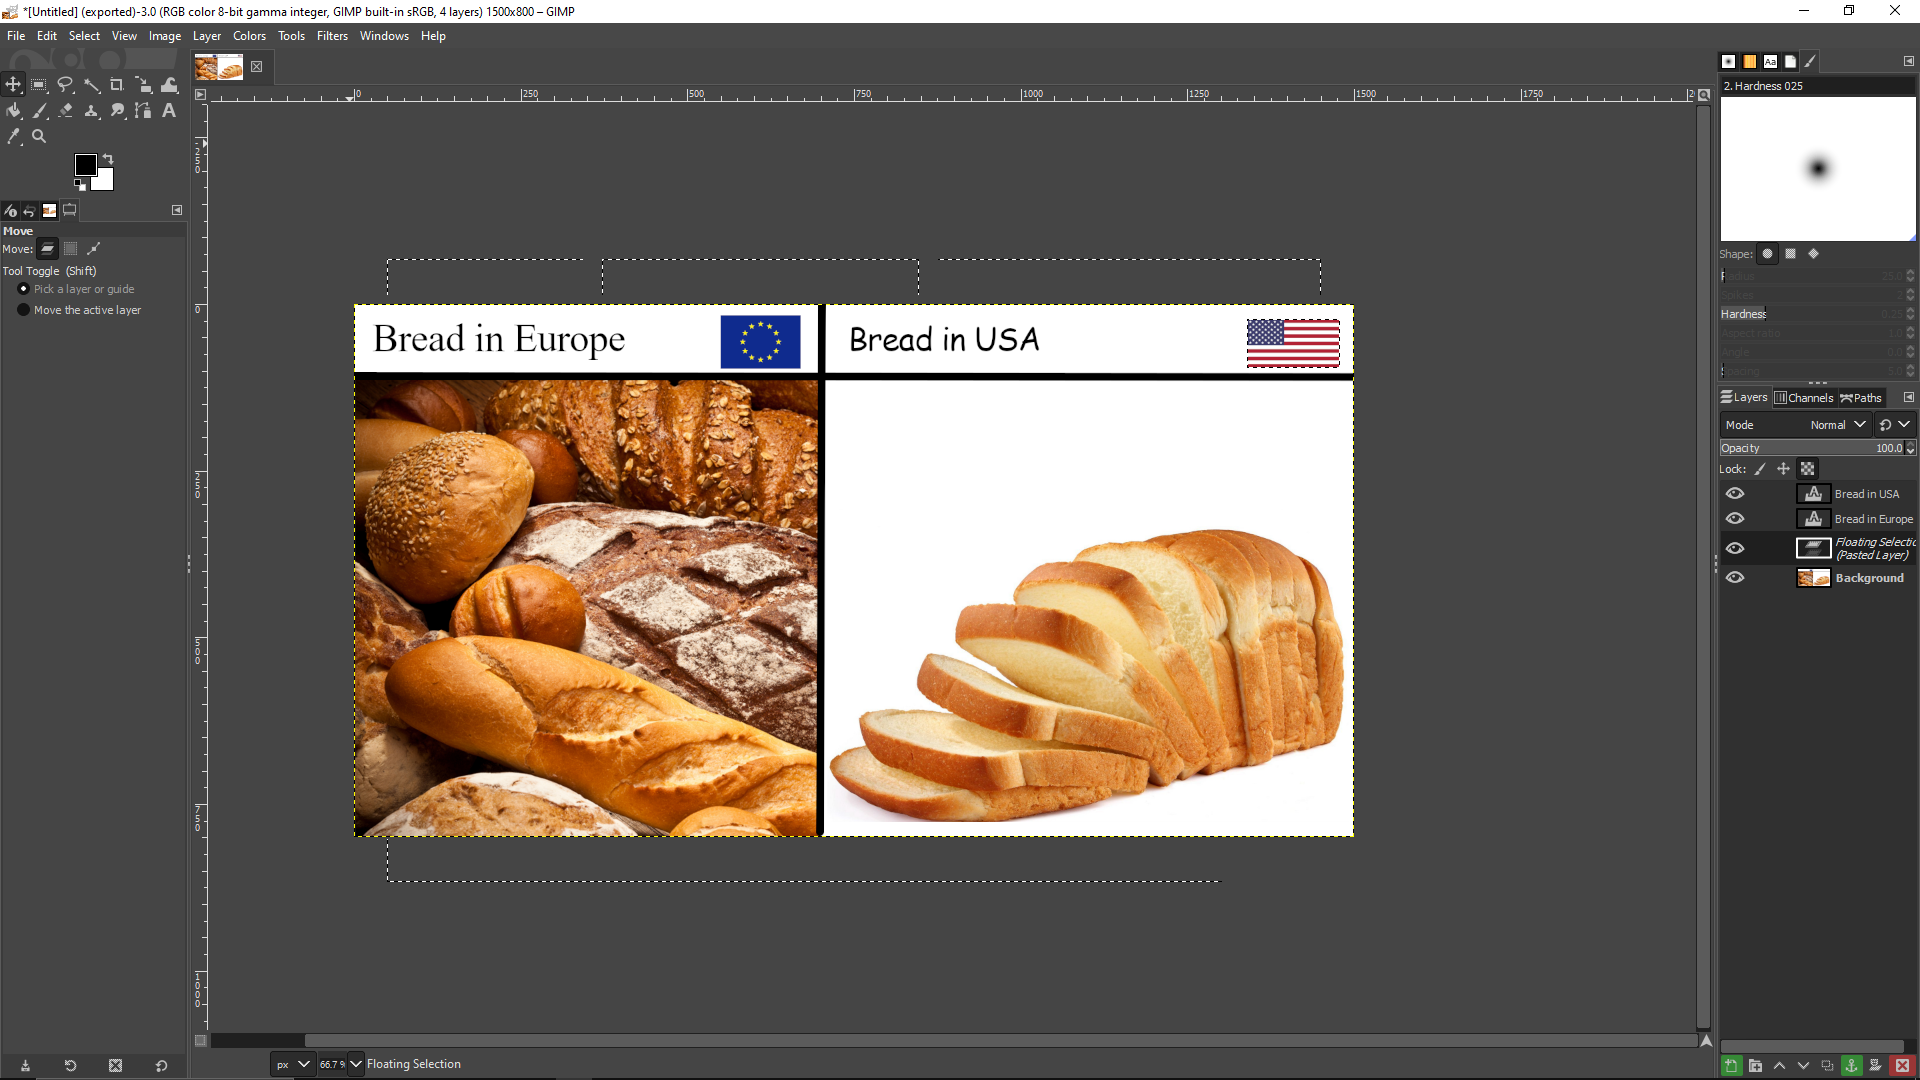The image size is (1920, 1080).
Task: Set Move mode to path
Action: pos(94,249)
